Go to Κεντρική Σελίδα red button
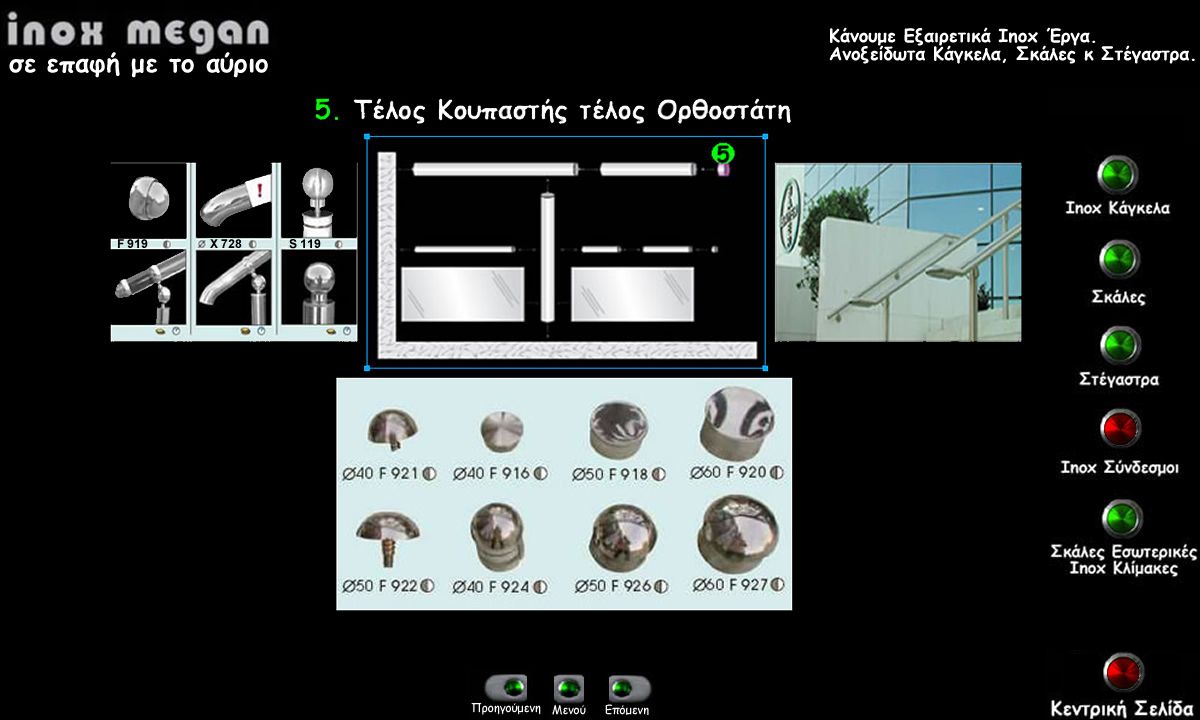Viewport: 1200px width, 720px height. 1122,671
